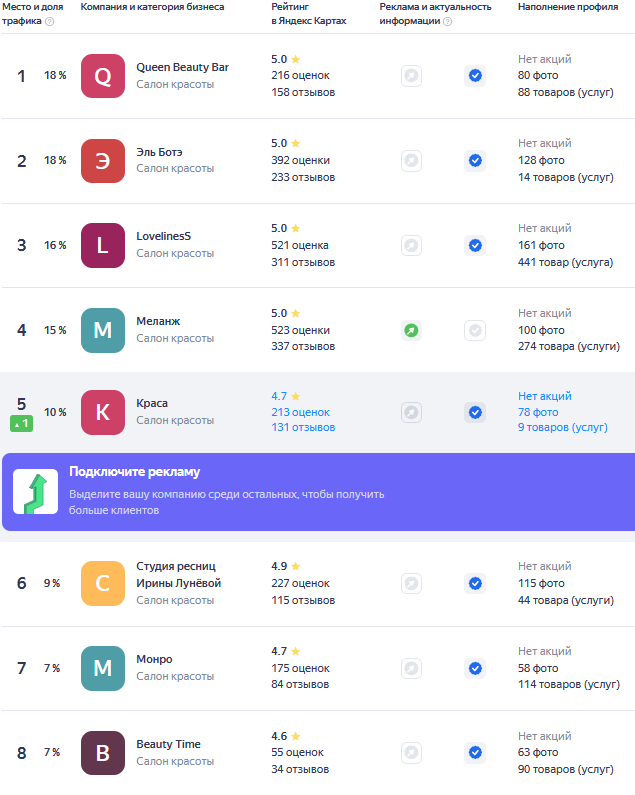Click the help icon beside информации header
Viewport: 635px width, 795px height.
[x=447, y=21]
